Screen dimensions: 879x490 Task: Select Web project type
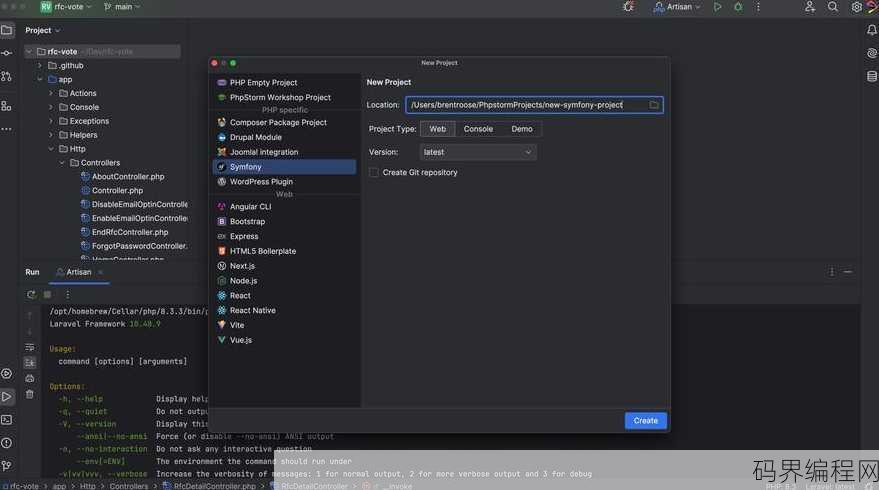click(x=437, y=129)
